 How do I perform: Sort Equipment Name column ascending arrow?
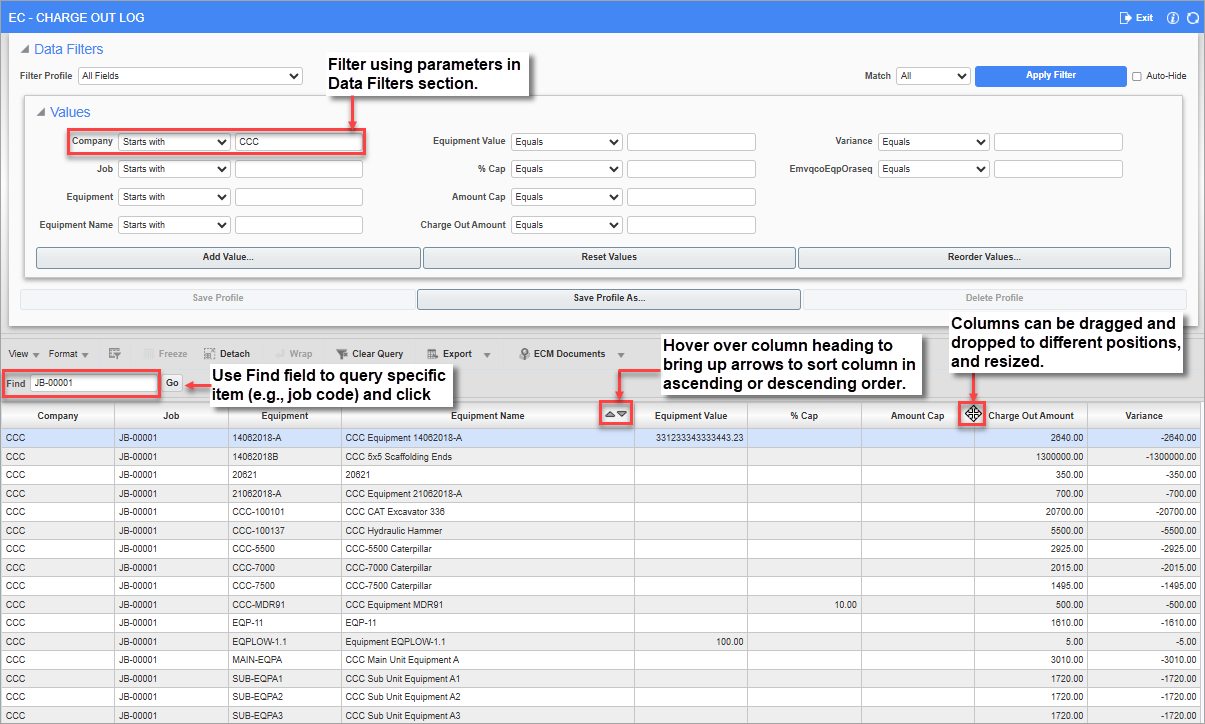(x=610, y=415)
